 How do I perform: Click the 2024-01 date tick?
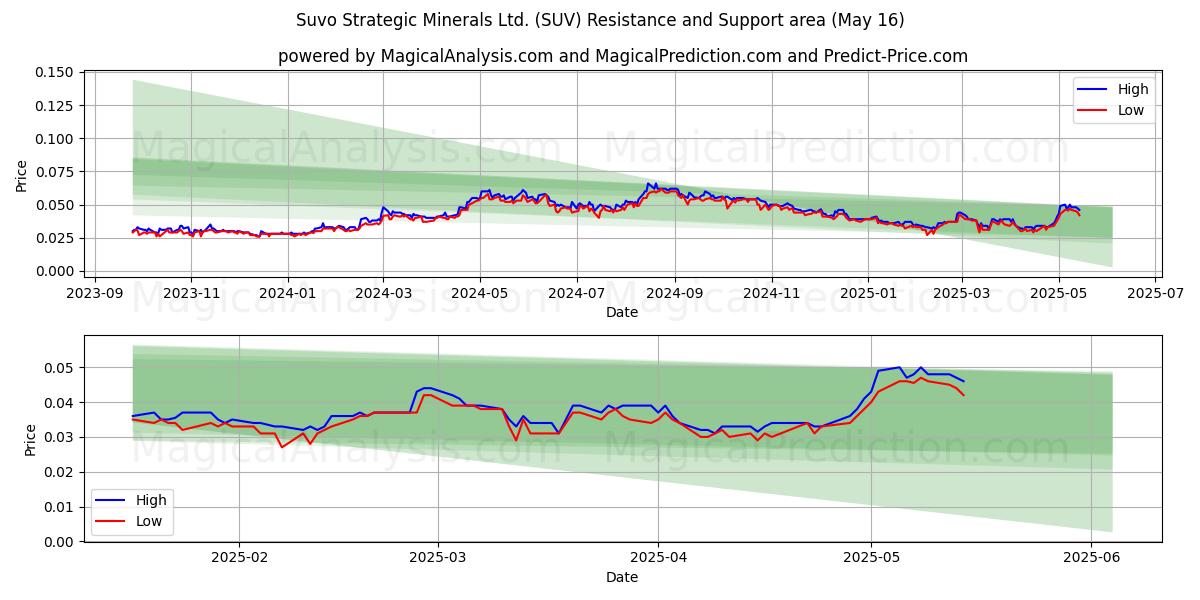(x=288, y=293)
